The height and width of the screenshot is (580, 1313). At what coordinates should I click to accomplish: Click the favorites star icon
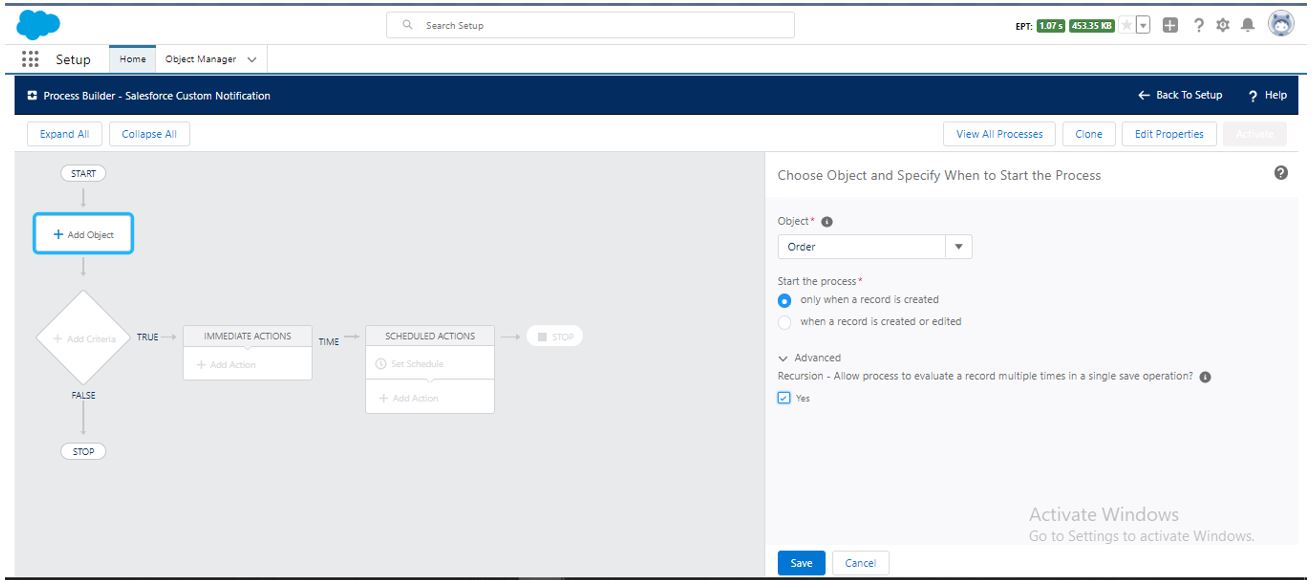[1128, 24]
